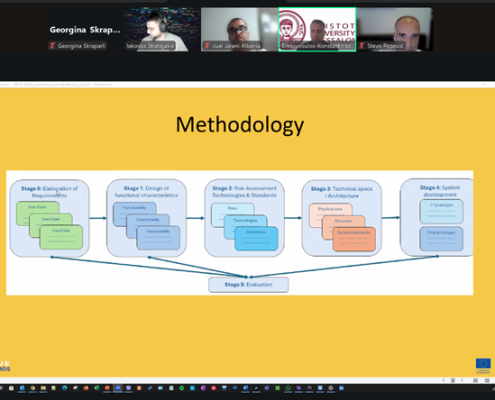This screenshot has width=495, height=400.
Task: Open the purple Viber taskbar icon
Action: [x=128, y=388]
